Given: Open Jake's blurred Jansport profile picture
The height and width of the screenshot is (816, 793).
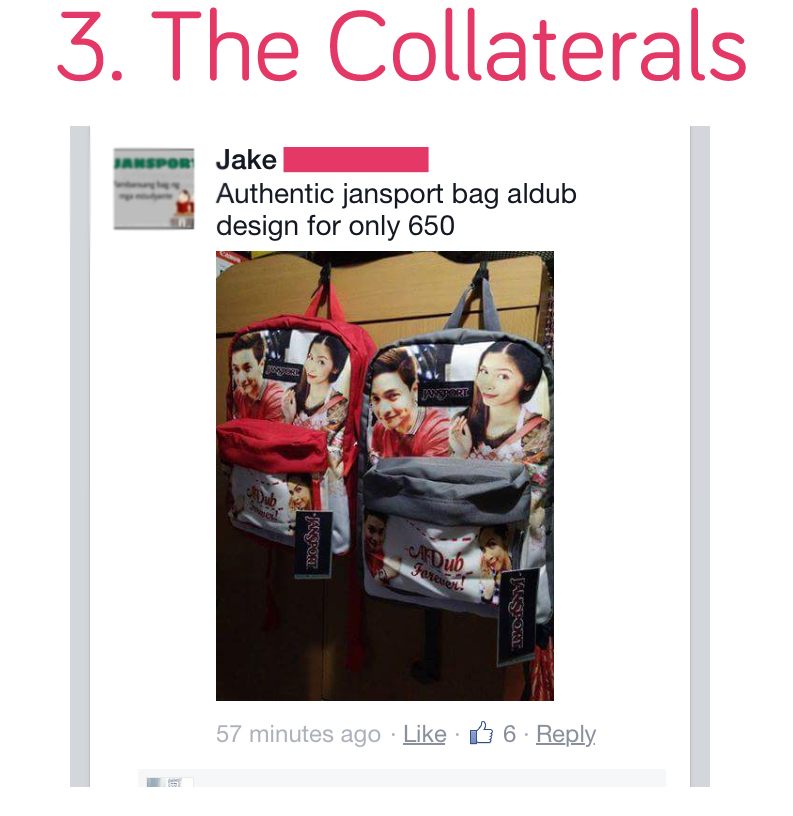Looking at the screenshot, I should 154,188.
